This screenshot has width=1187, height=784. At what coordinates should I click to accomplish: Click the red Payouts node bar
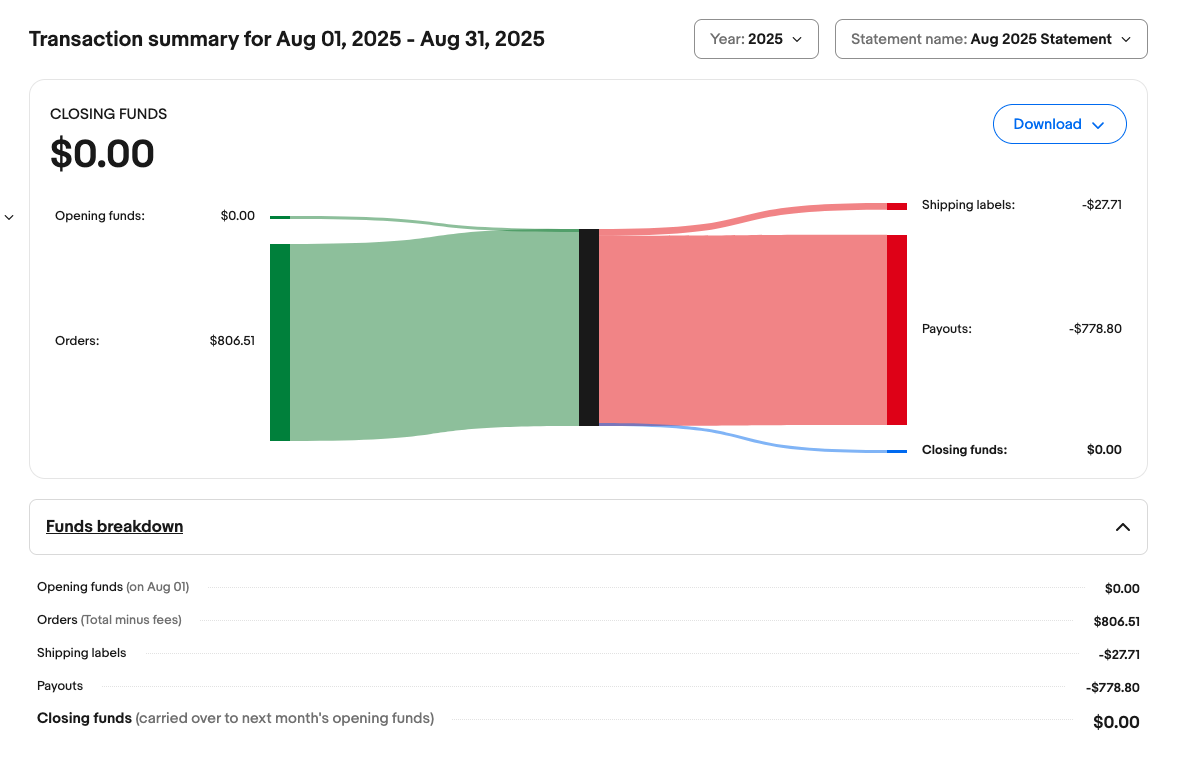click(x=896, y=330)
